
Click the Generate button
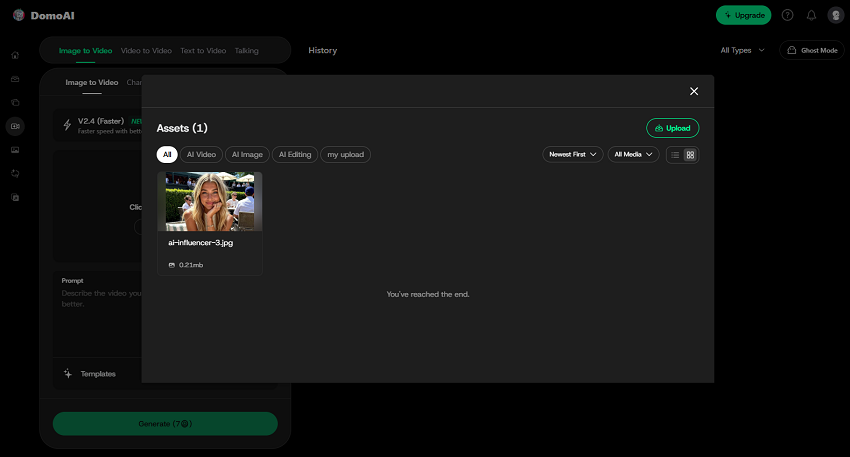pos(165,423)
